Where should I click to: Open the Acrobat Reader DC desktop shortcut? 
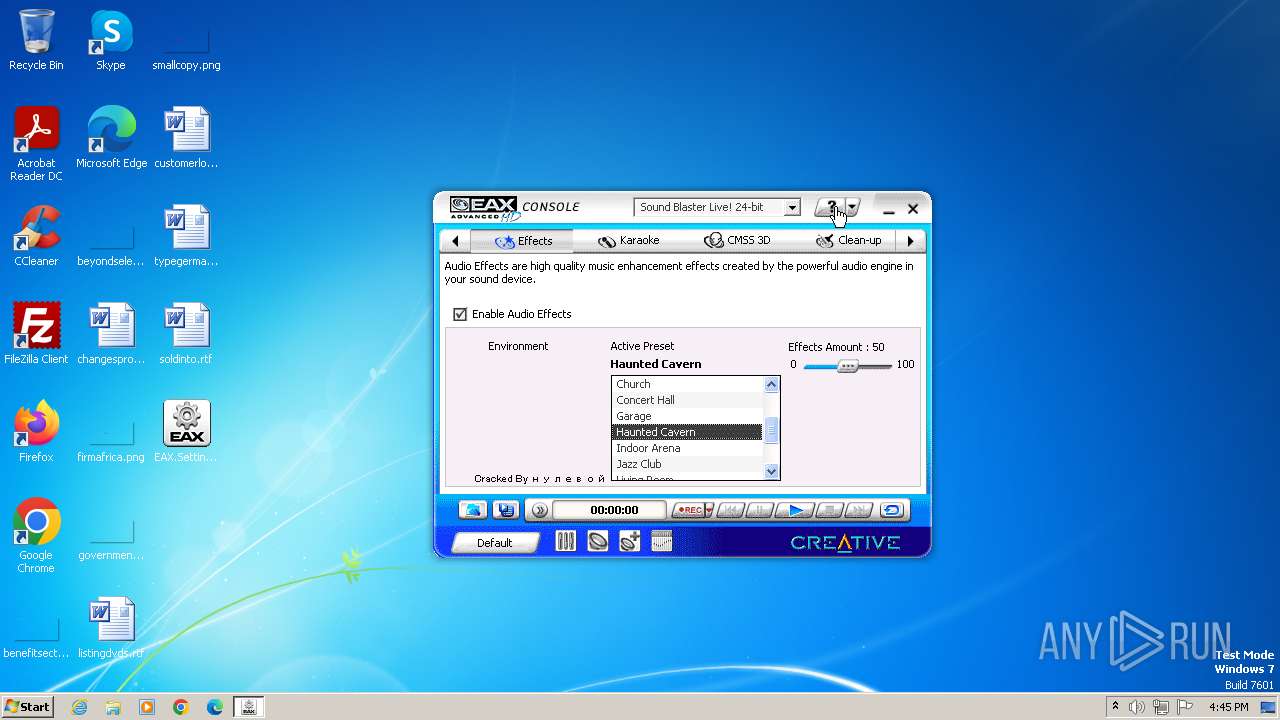(x=36, y=144)
